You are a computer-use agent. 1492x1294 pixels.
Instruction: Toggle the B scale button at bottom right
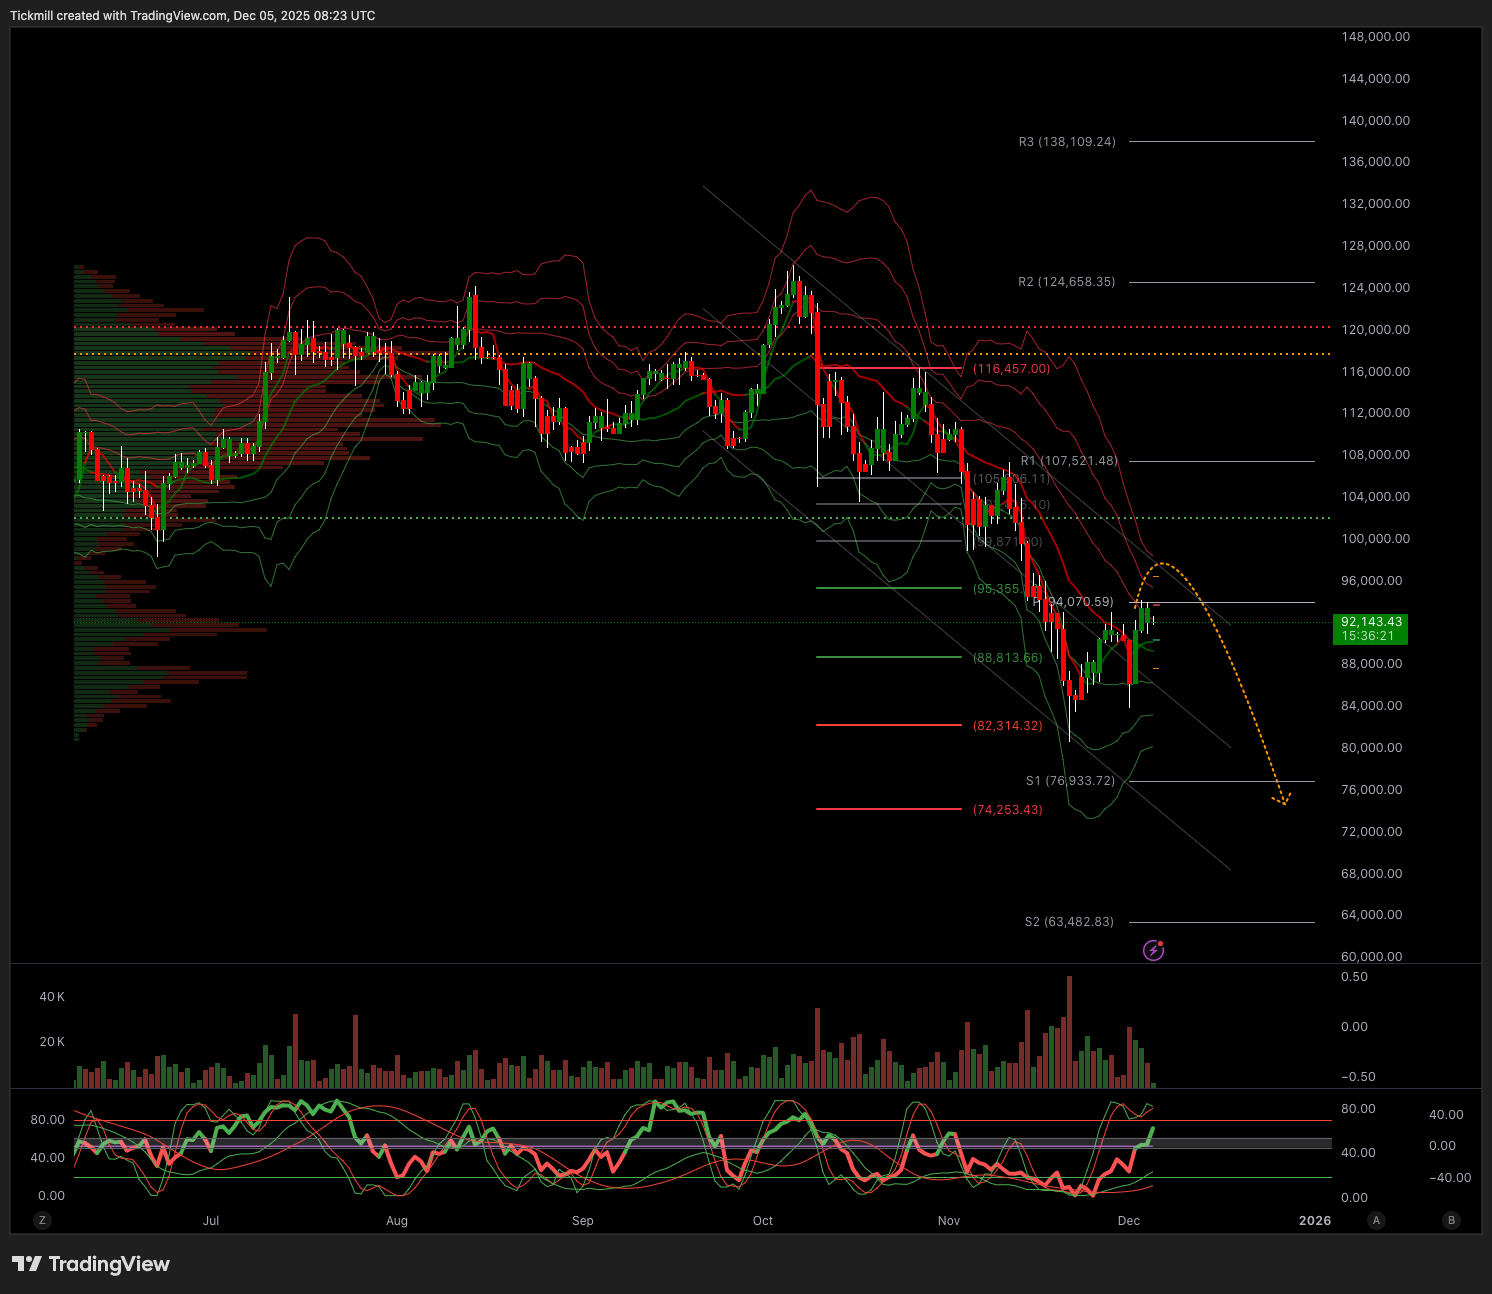[x=1451, y=1220]
